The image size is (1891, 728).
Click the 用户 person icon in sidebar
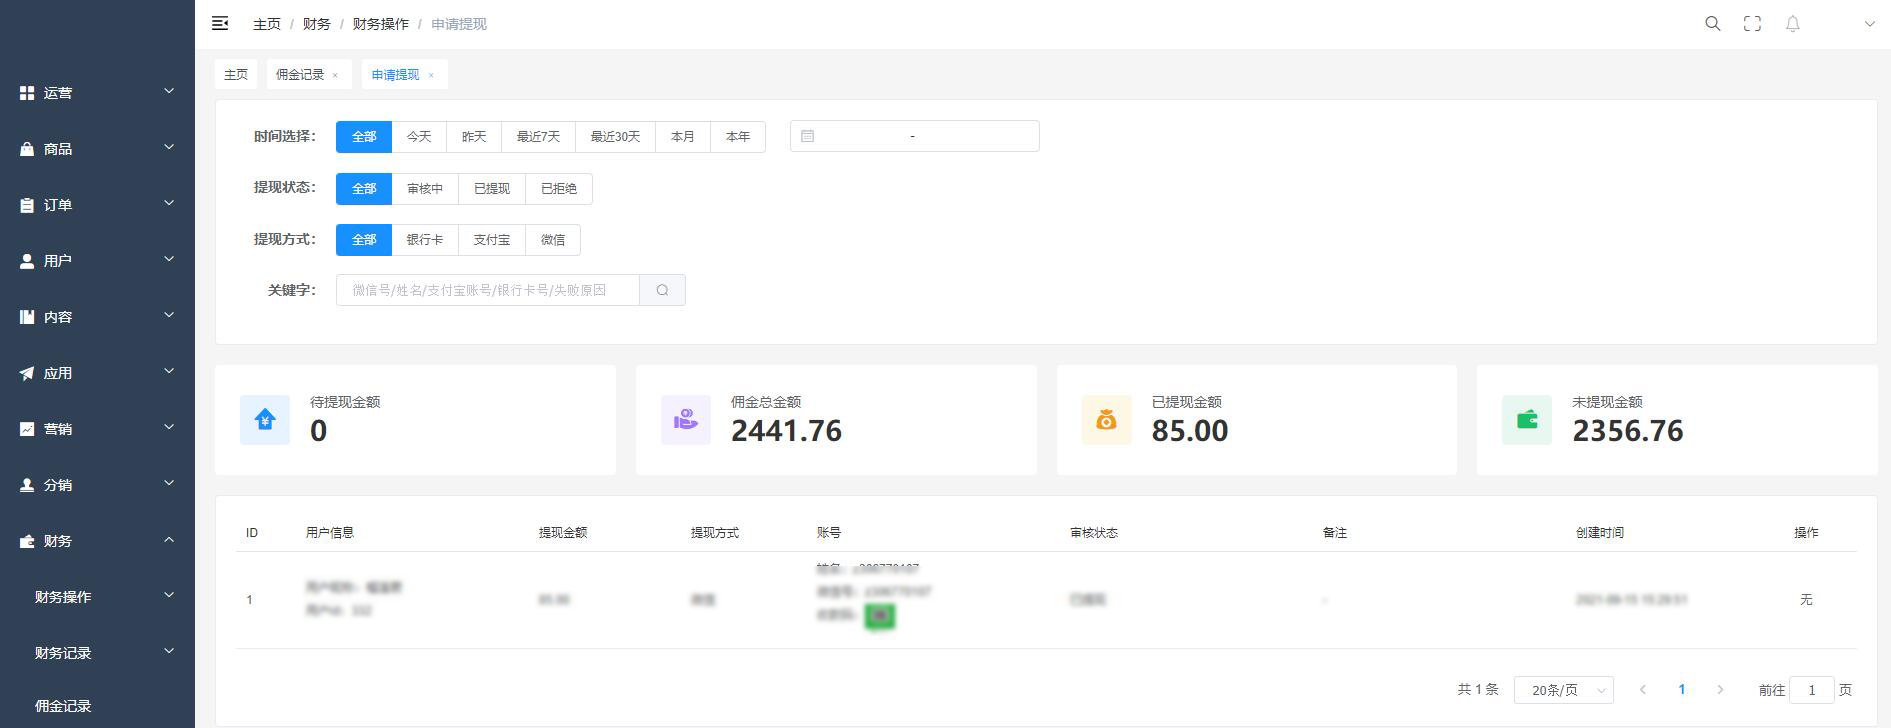[x=27, y=260]
